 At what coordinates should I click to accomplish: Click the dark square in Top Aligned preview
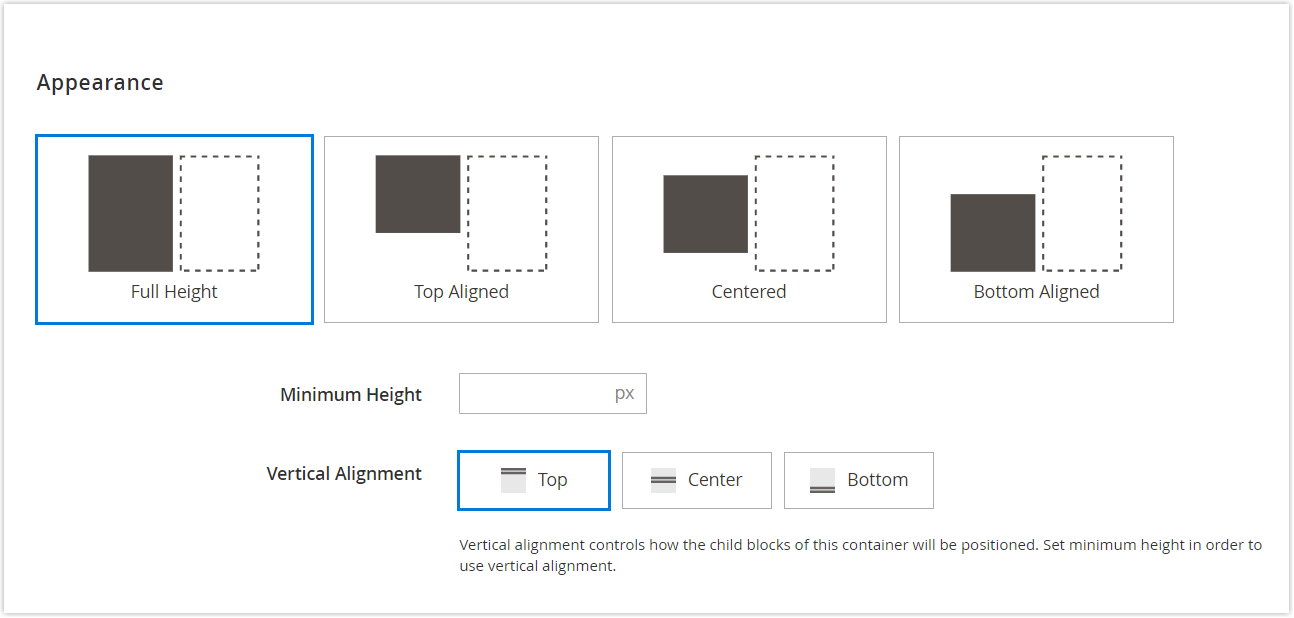click(x=418, y=195)
